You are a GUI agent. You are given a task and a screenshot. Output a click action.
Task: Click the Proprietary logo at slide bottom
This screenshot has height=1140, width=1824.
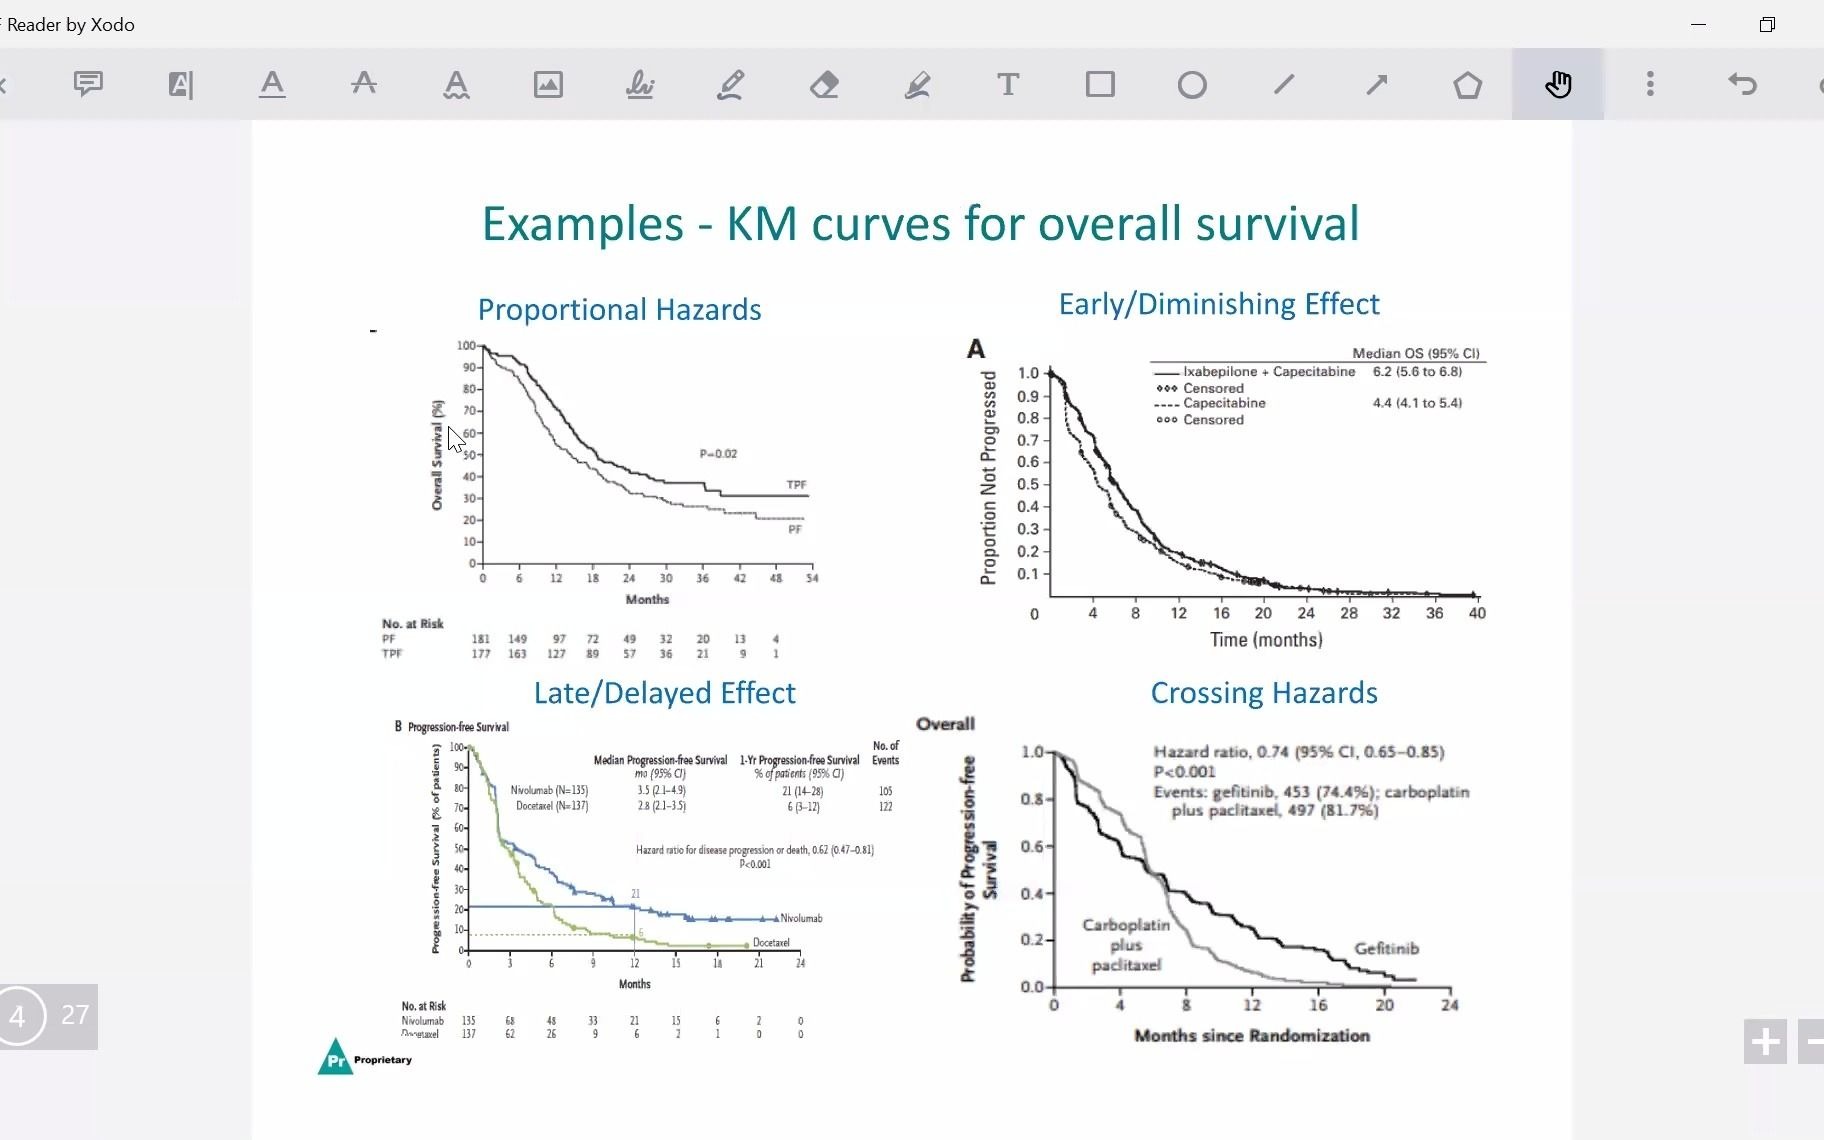tap(364, 1058)
